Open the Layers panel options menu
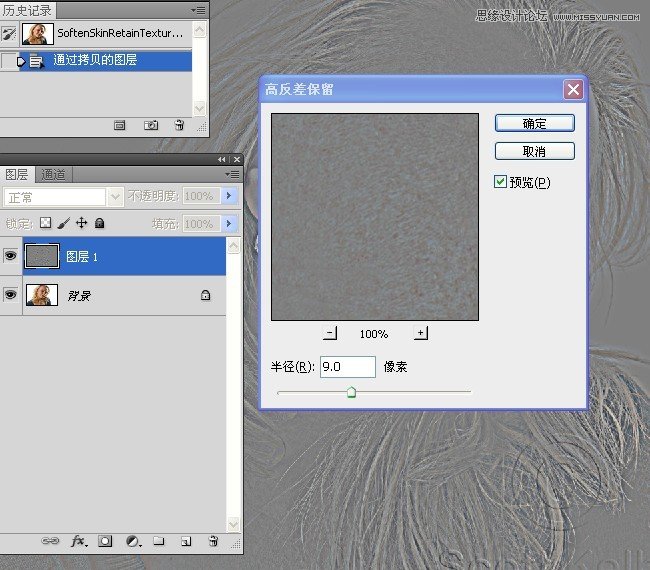 (x=232, y=175)
